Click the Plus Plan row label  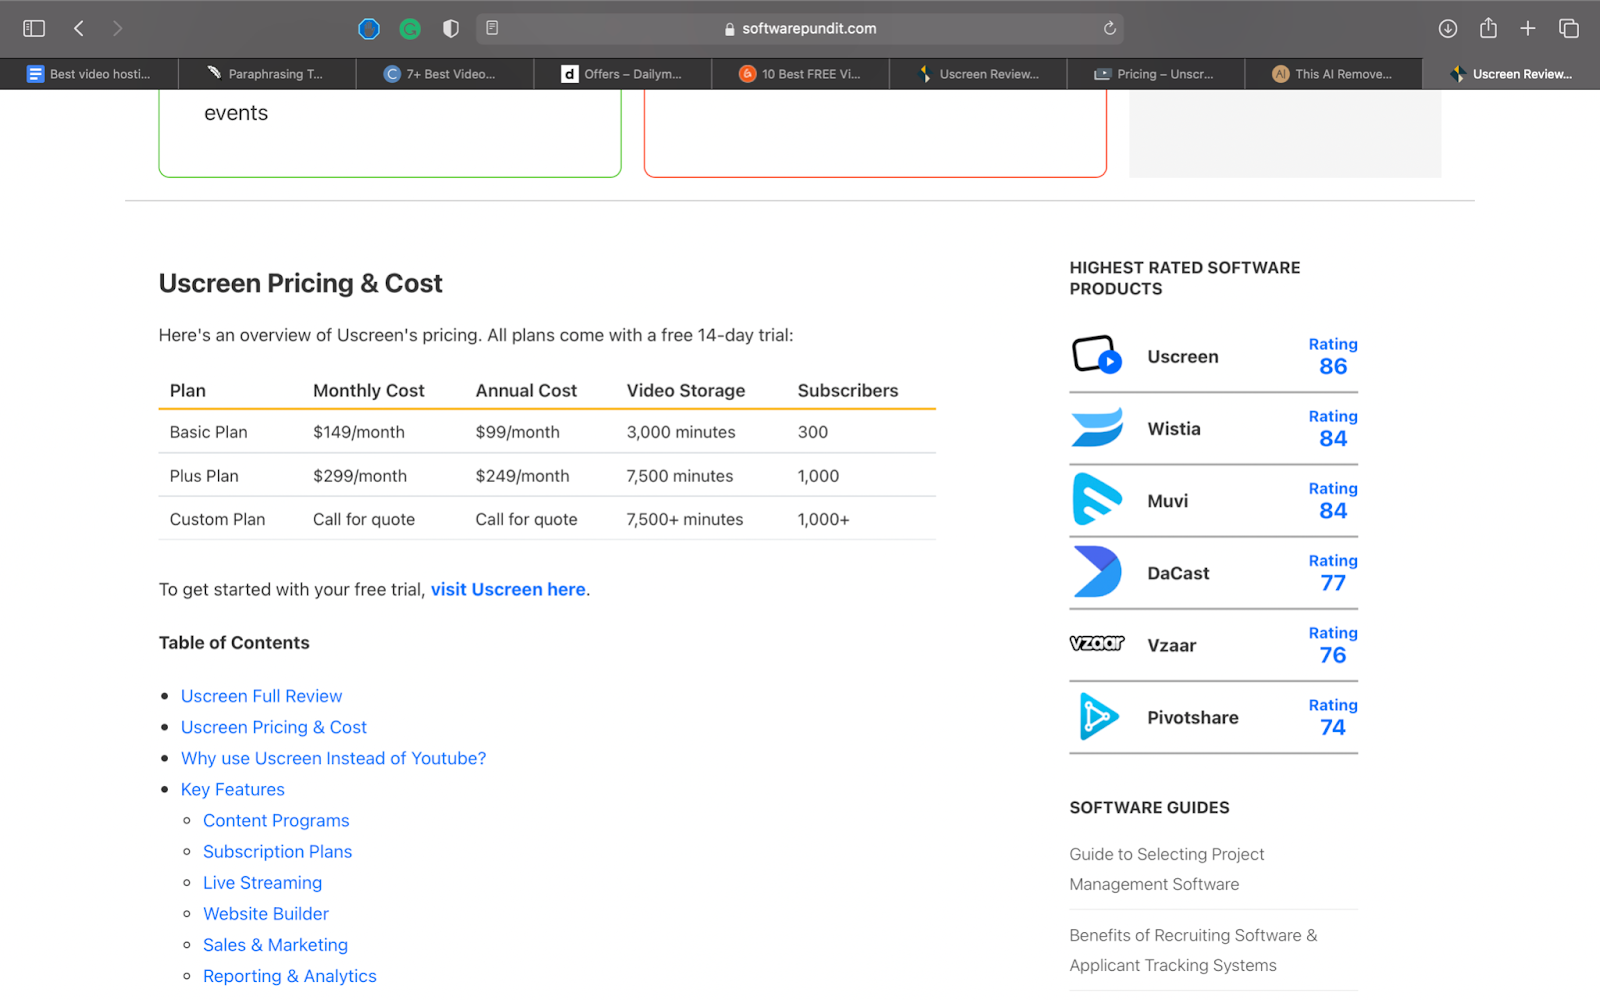pyautogui.click(x=204, y=476)
